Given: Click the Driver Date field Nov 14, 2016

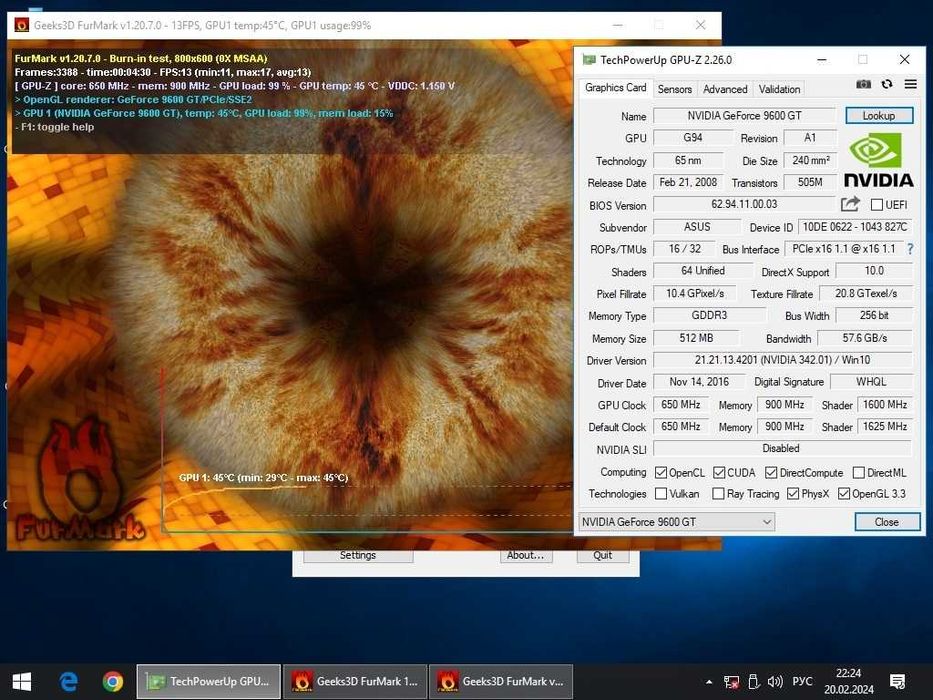Looking at the screenshot, I should click(x=699, y=382).
